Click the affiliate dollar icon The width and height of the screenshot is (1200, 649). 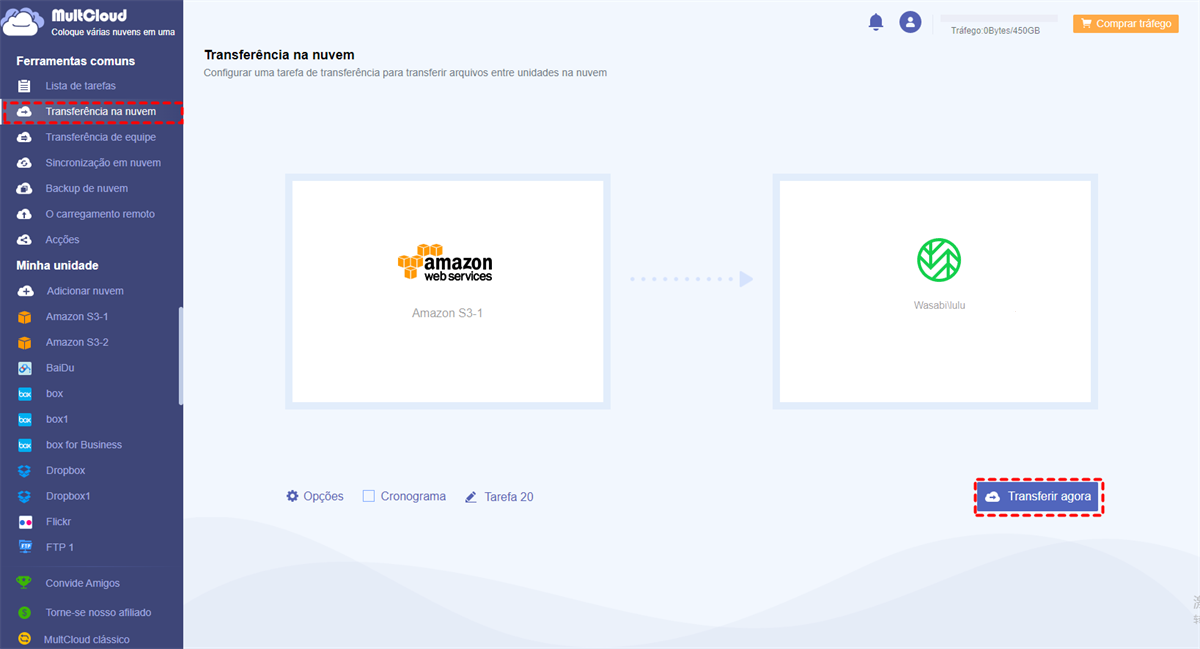click(24, 612)
